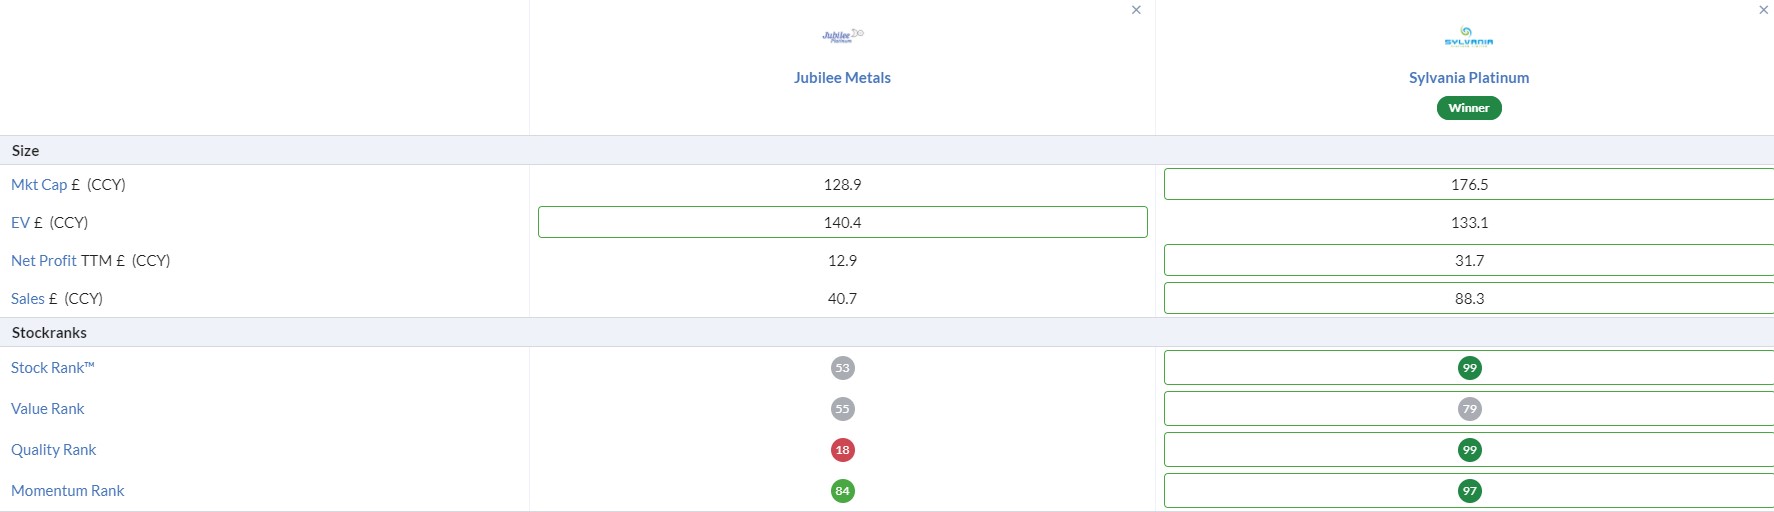This screenshot has height=512, width=1774.
Task: Open the Momentum Rank metric link
Action: coord(68,491)
